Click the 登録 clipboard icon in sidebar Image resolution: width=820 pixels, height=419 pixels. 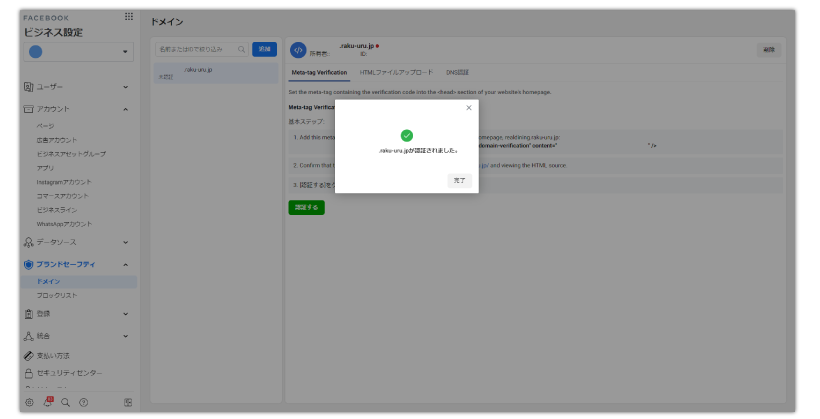point(29,314)
